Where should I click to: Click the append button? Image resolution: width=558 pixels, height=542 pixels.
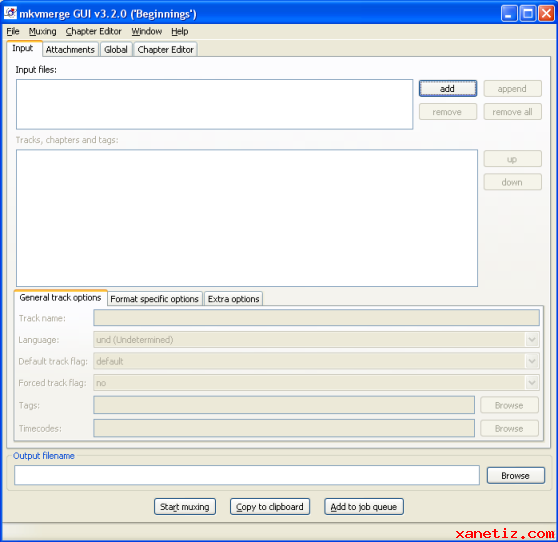click(x=512, y=88)
